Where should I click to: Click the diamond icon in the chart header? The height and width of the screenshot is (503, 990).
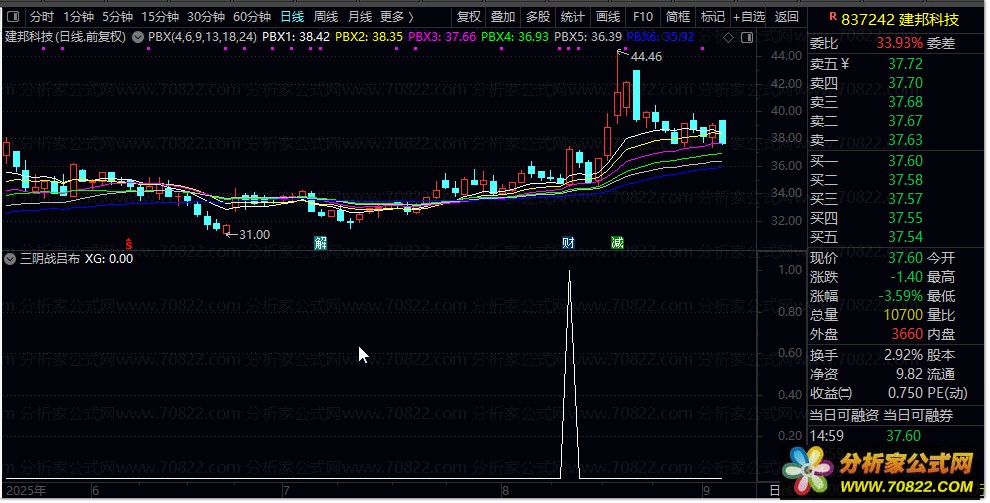[729, 38]
